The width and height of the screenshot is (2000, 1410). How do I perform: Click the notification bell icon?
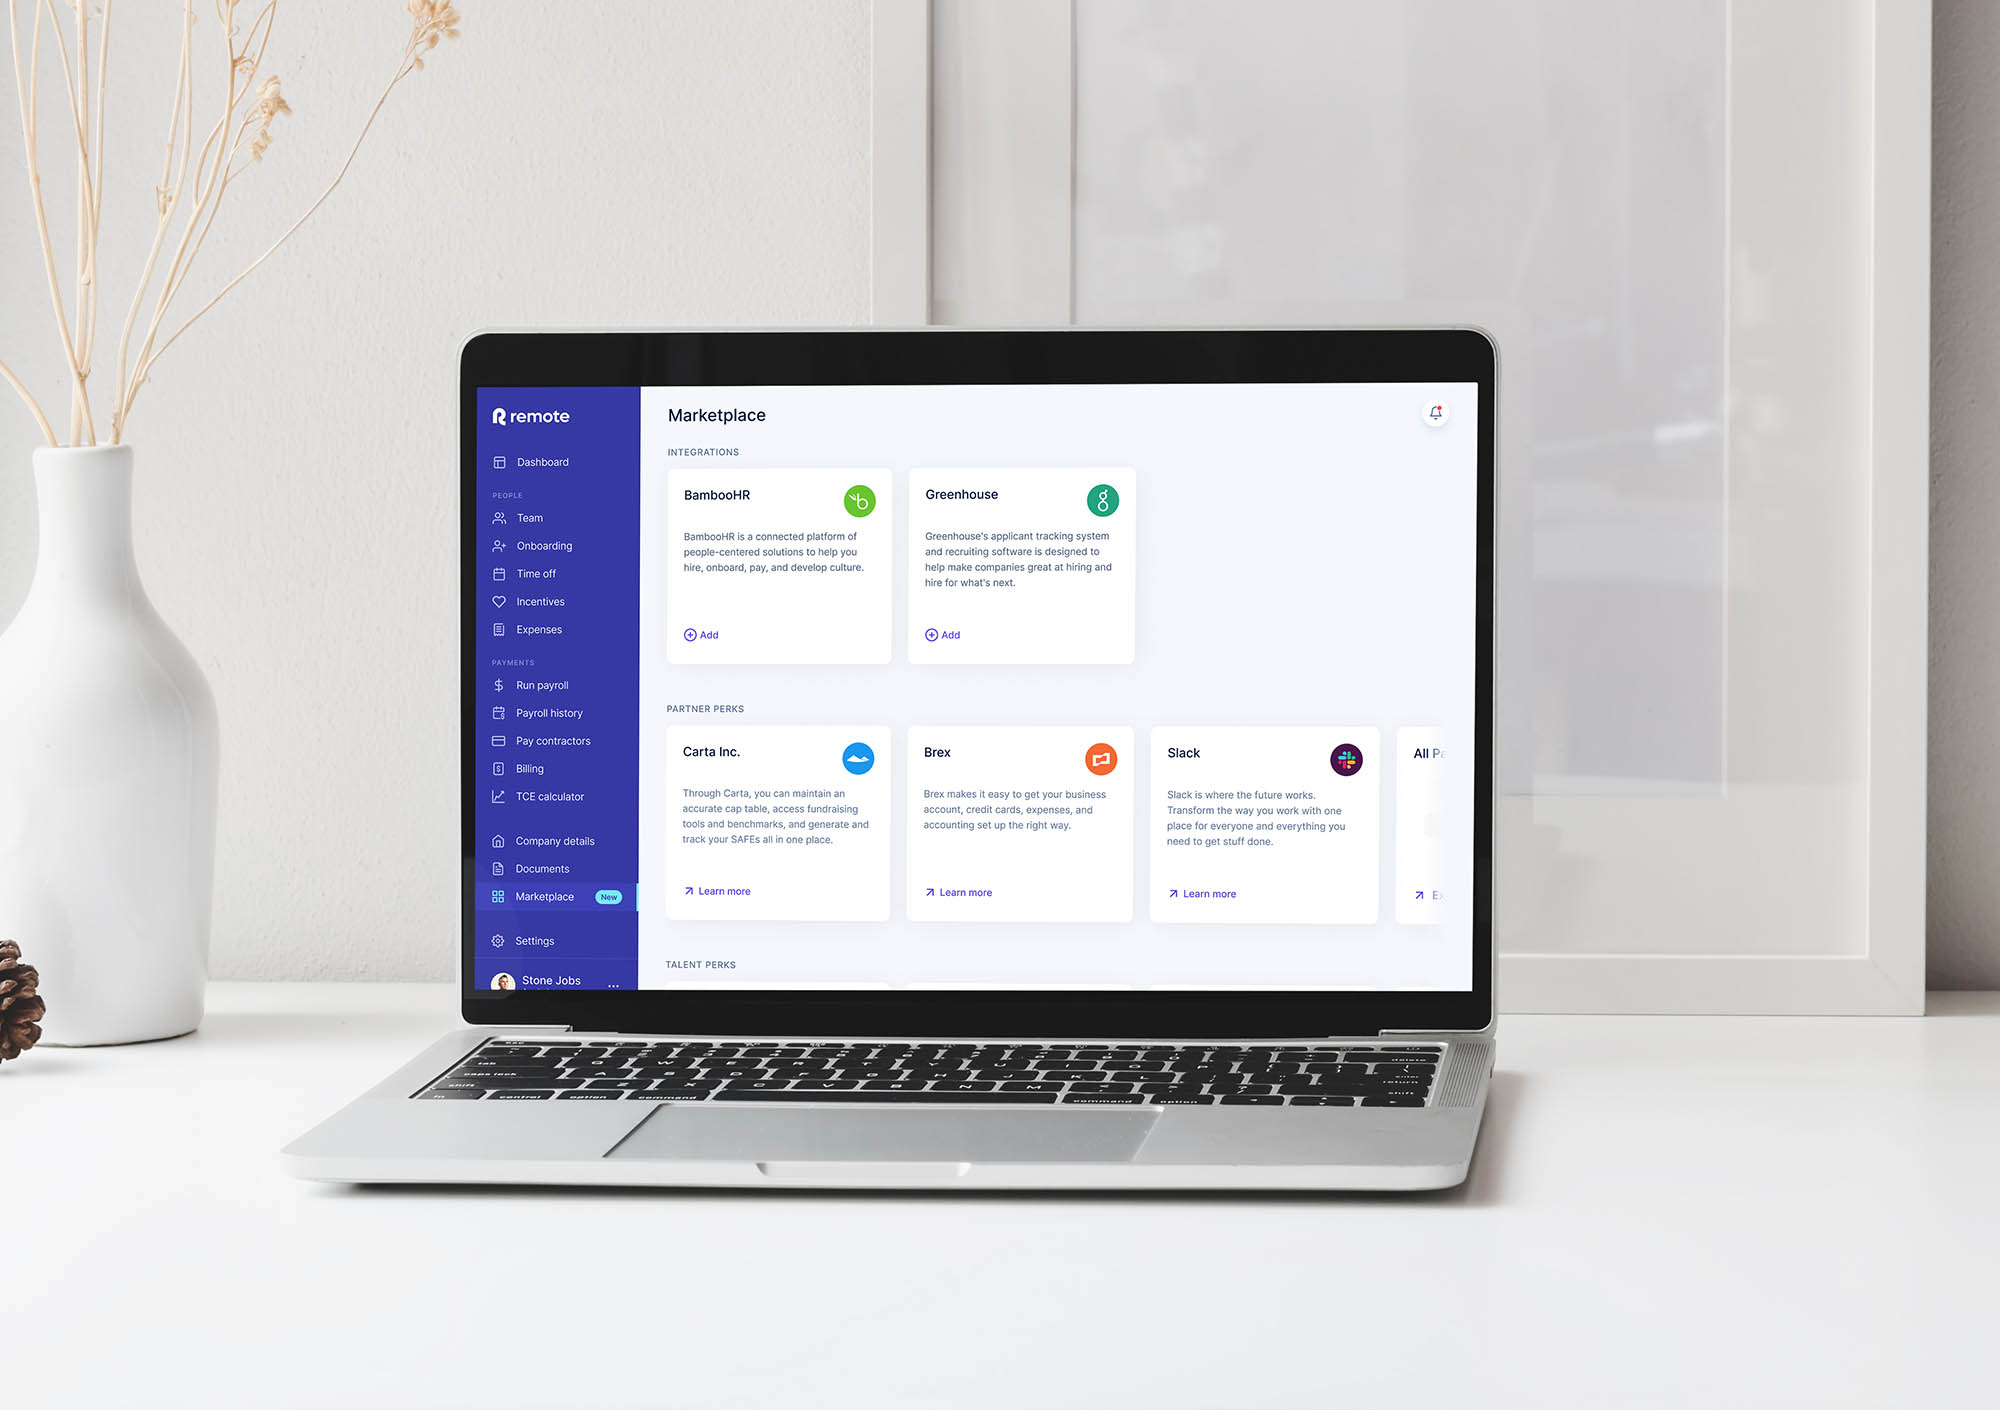(1436, 412)
